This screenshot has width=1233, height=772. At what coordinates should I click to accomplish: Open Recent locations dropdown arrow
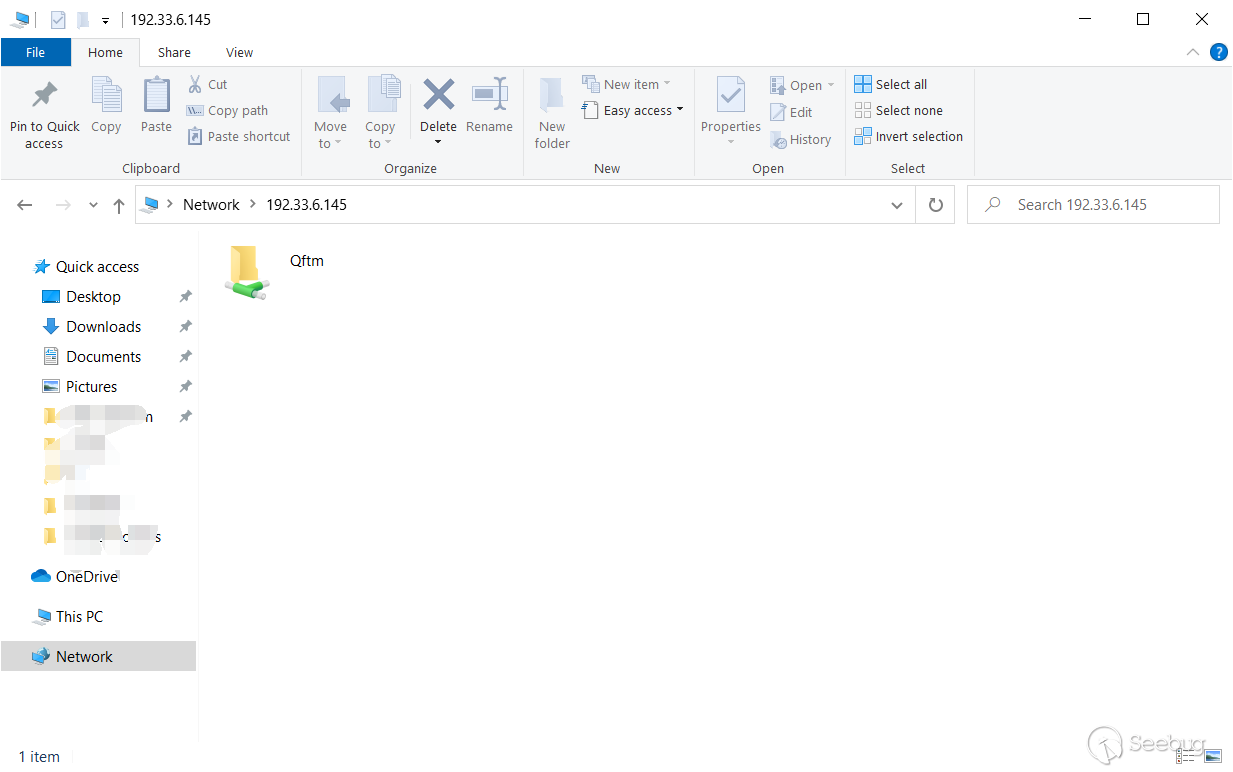[94, 205]
